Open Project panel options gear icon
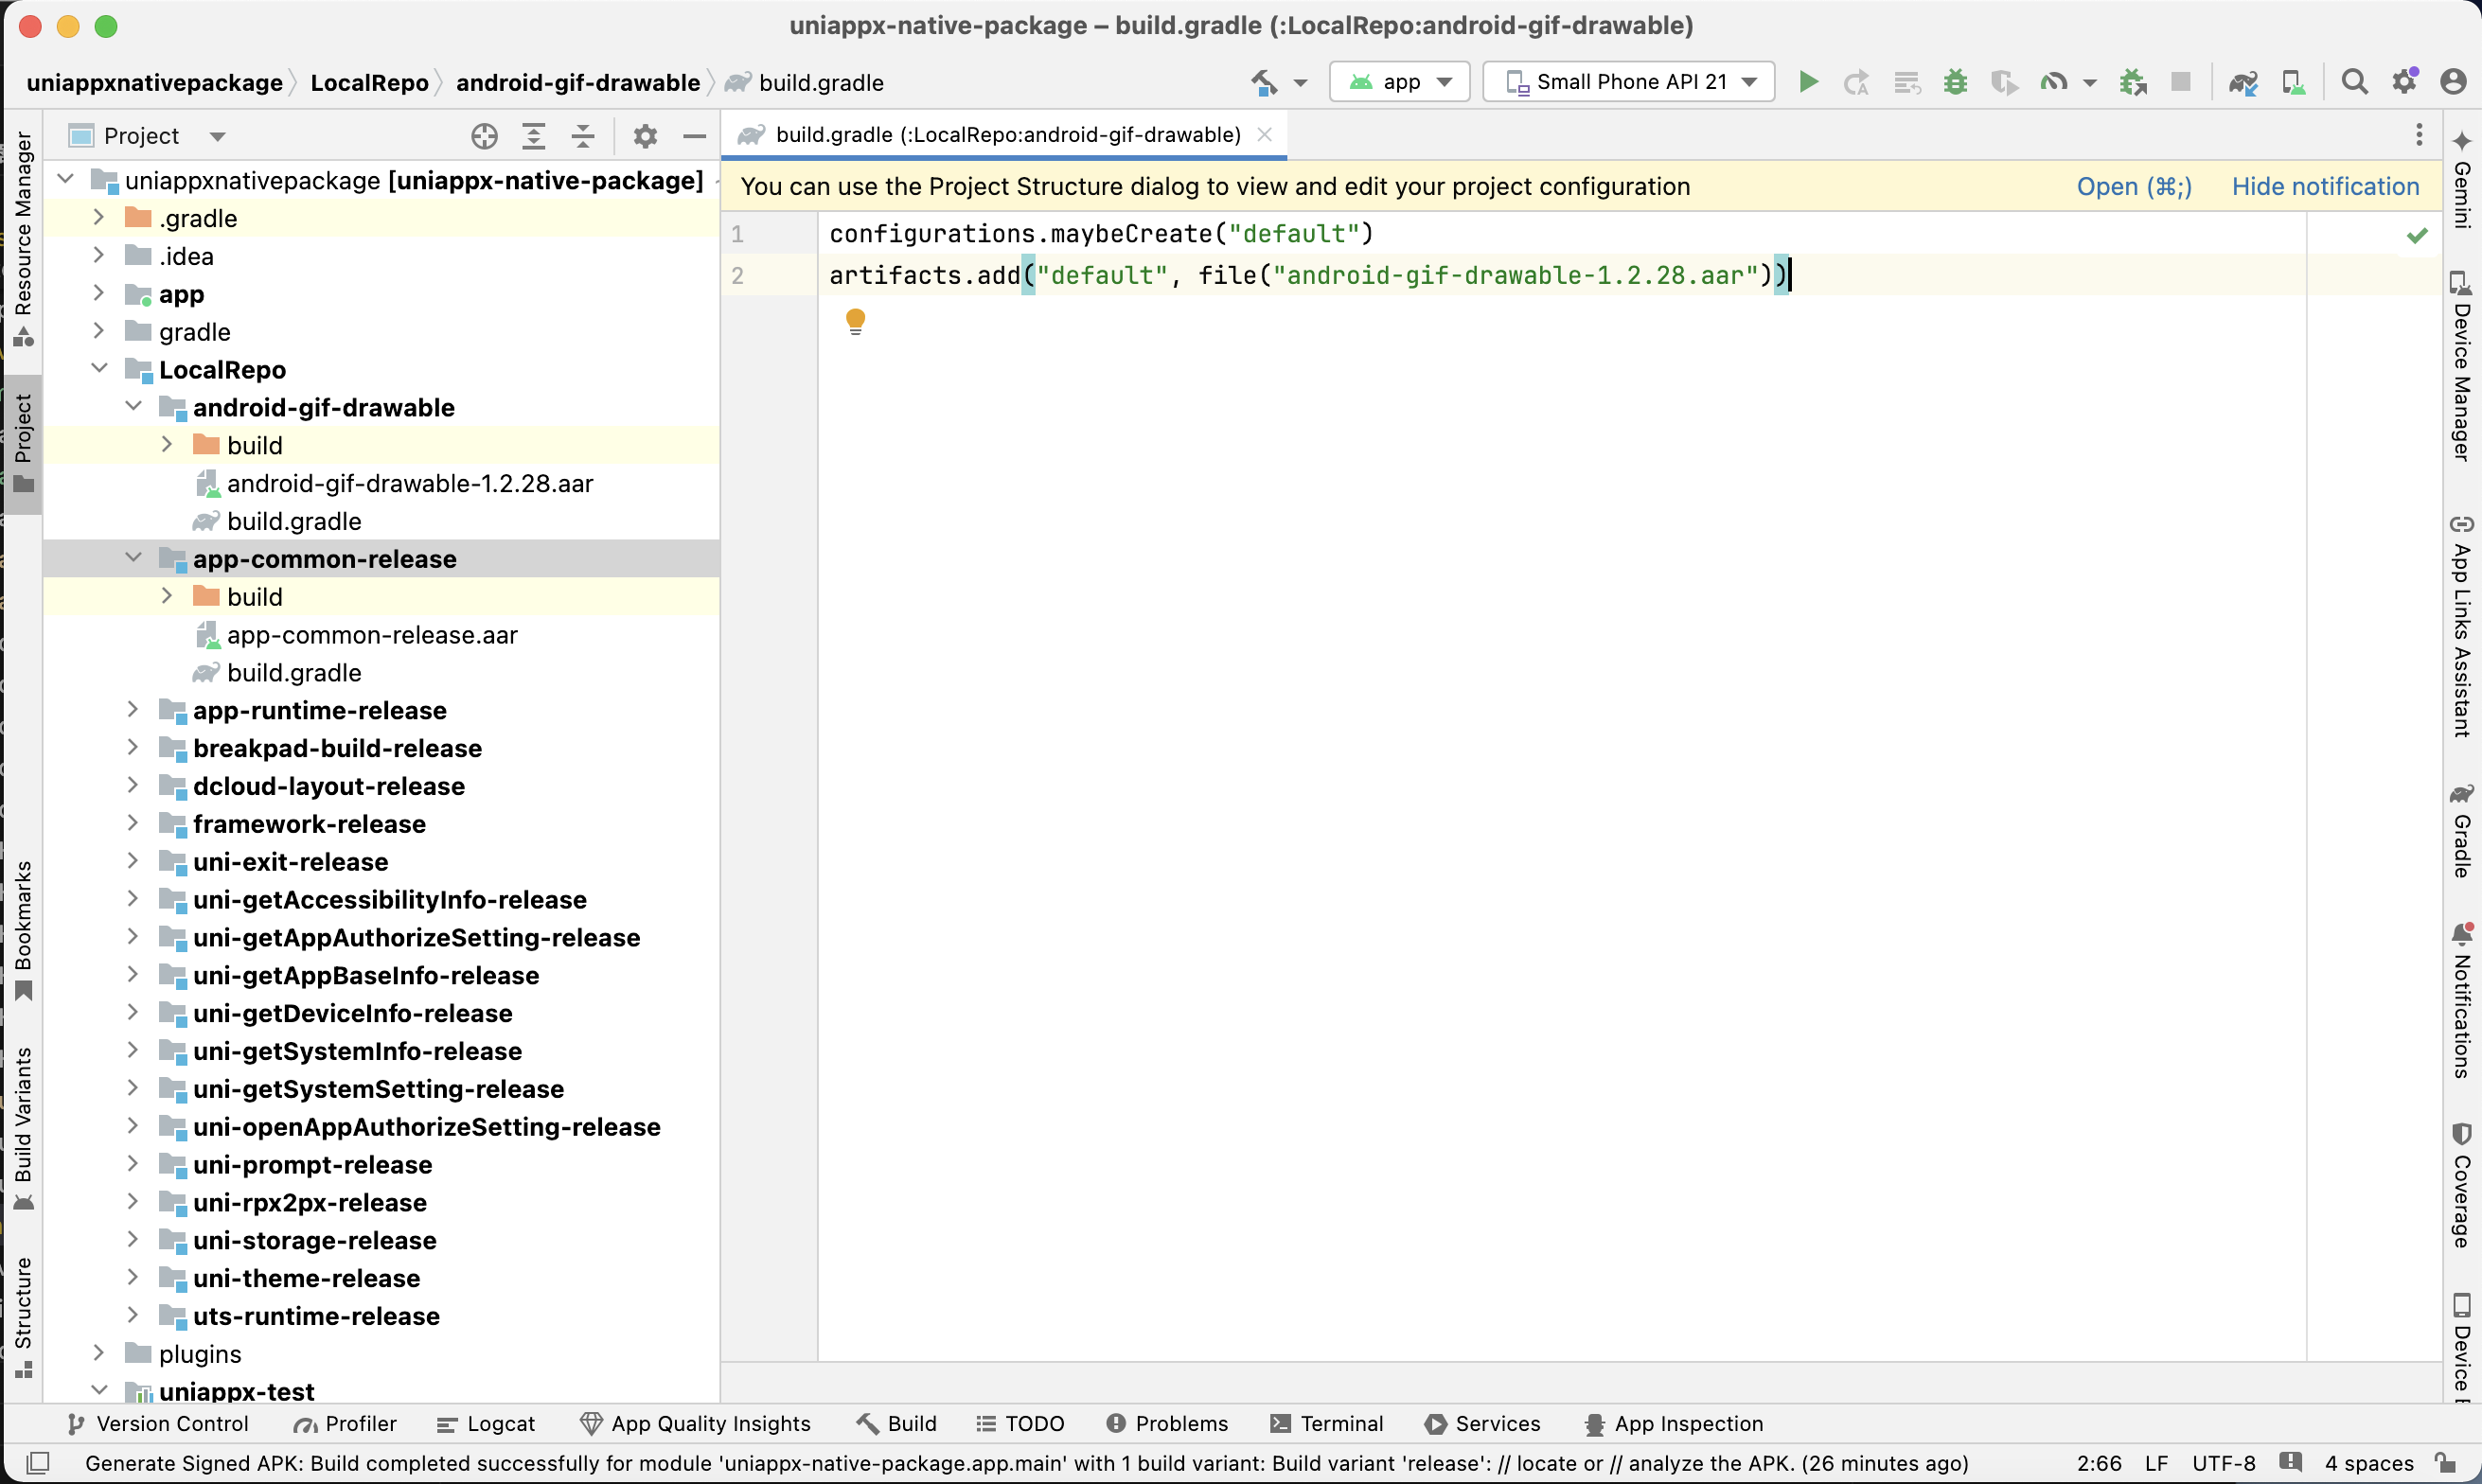Viewport: 2482px width, 1484px height. click(x=645, y=136)
